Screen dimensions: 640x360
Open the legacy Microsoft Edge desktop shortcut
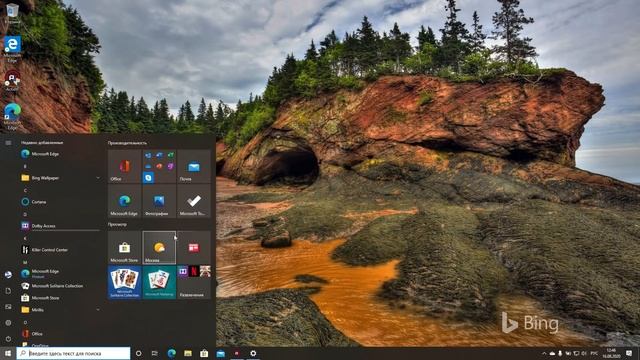click(12, 49)
